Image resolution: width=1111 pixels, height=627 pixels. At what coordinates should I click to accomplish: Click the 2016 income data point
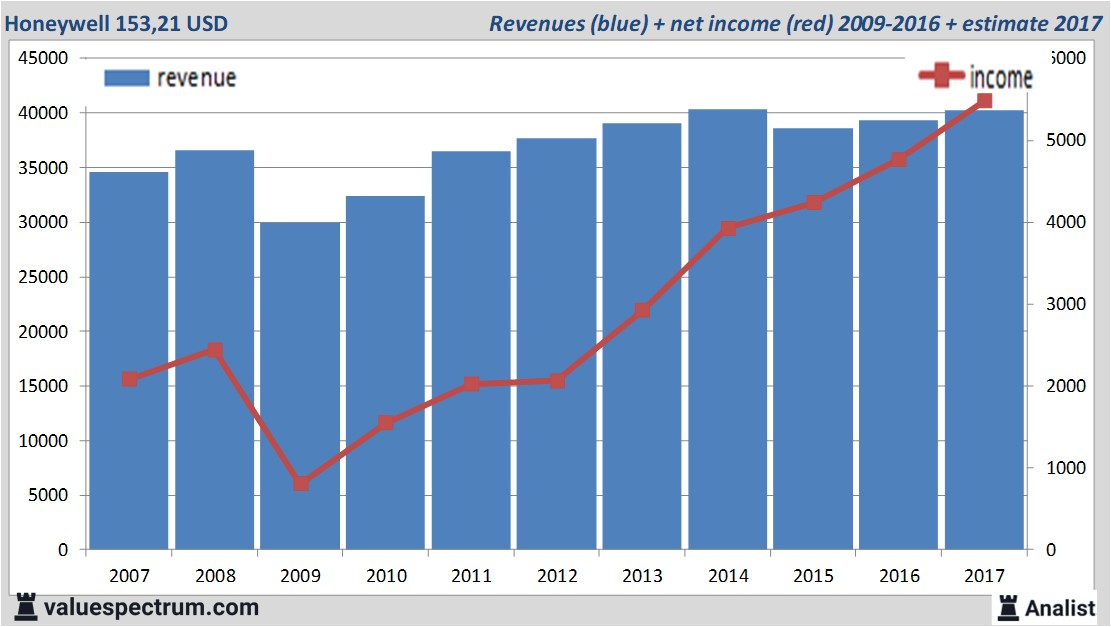coord(898,159)
